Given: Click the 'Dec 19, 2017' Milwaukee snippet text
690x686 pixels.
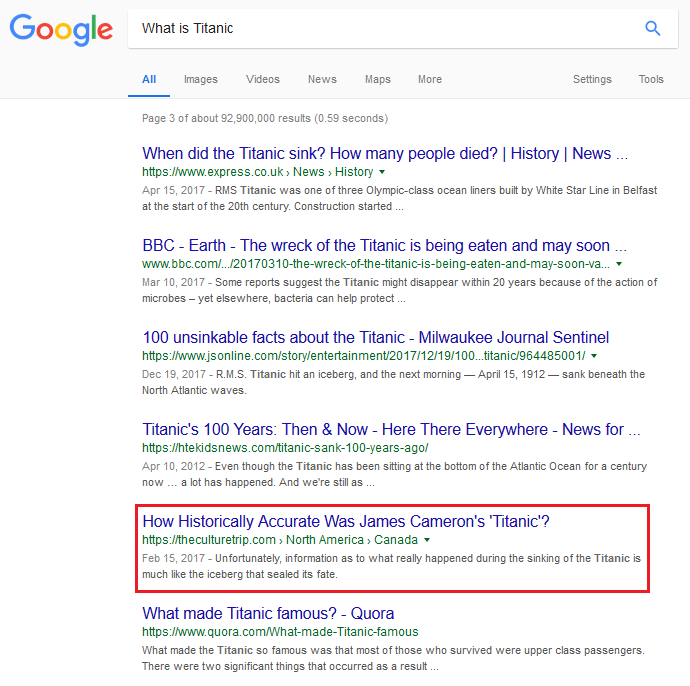Looking at the screenshot, I should coord(393,382).
